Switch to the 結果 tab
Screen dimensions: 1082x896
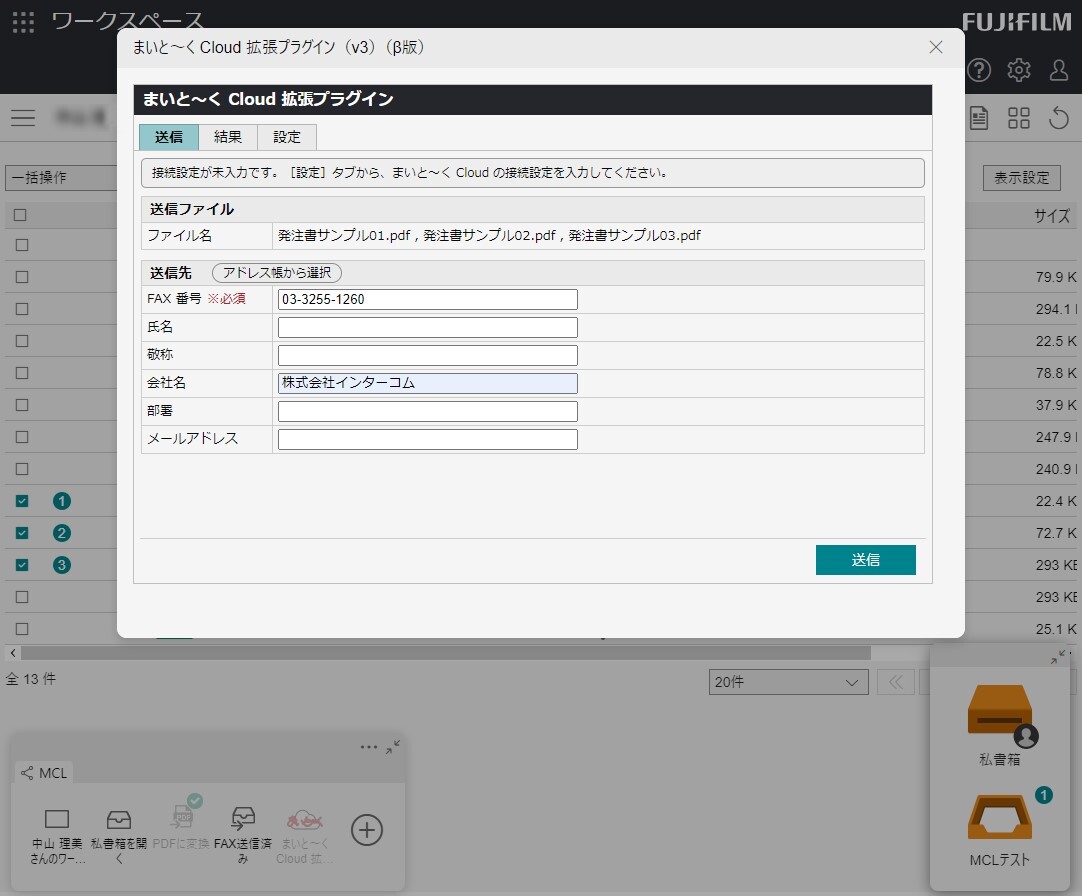click(x=228, y=137)
